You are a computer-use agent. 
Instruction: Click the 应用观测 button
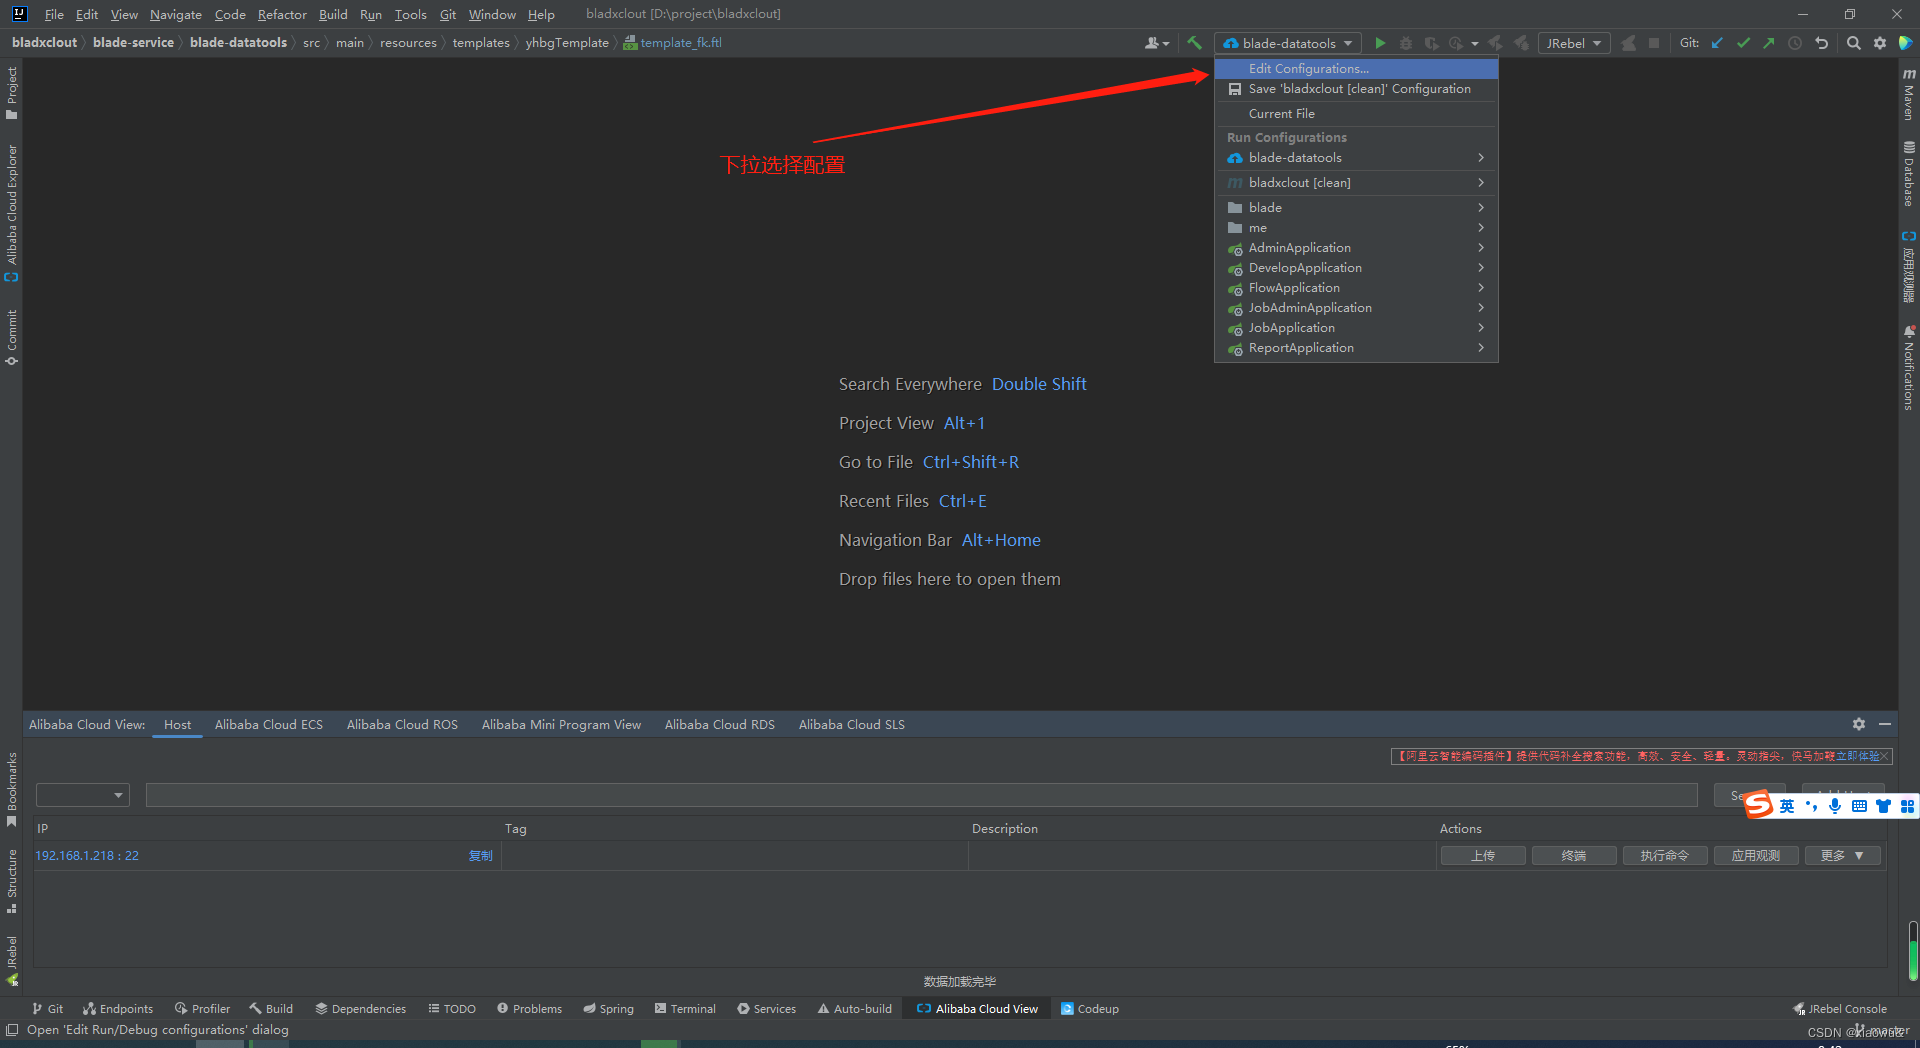pos(1756,856)
